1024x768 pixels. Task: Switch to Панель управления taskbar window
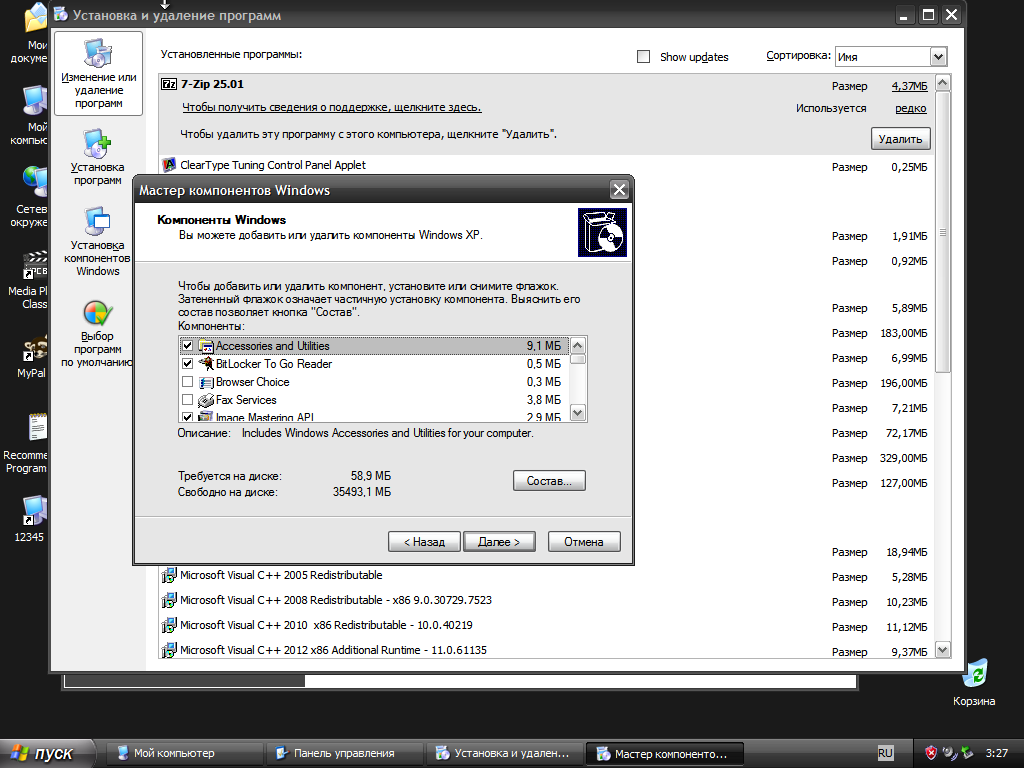point(344,753)
